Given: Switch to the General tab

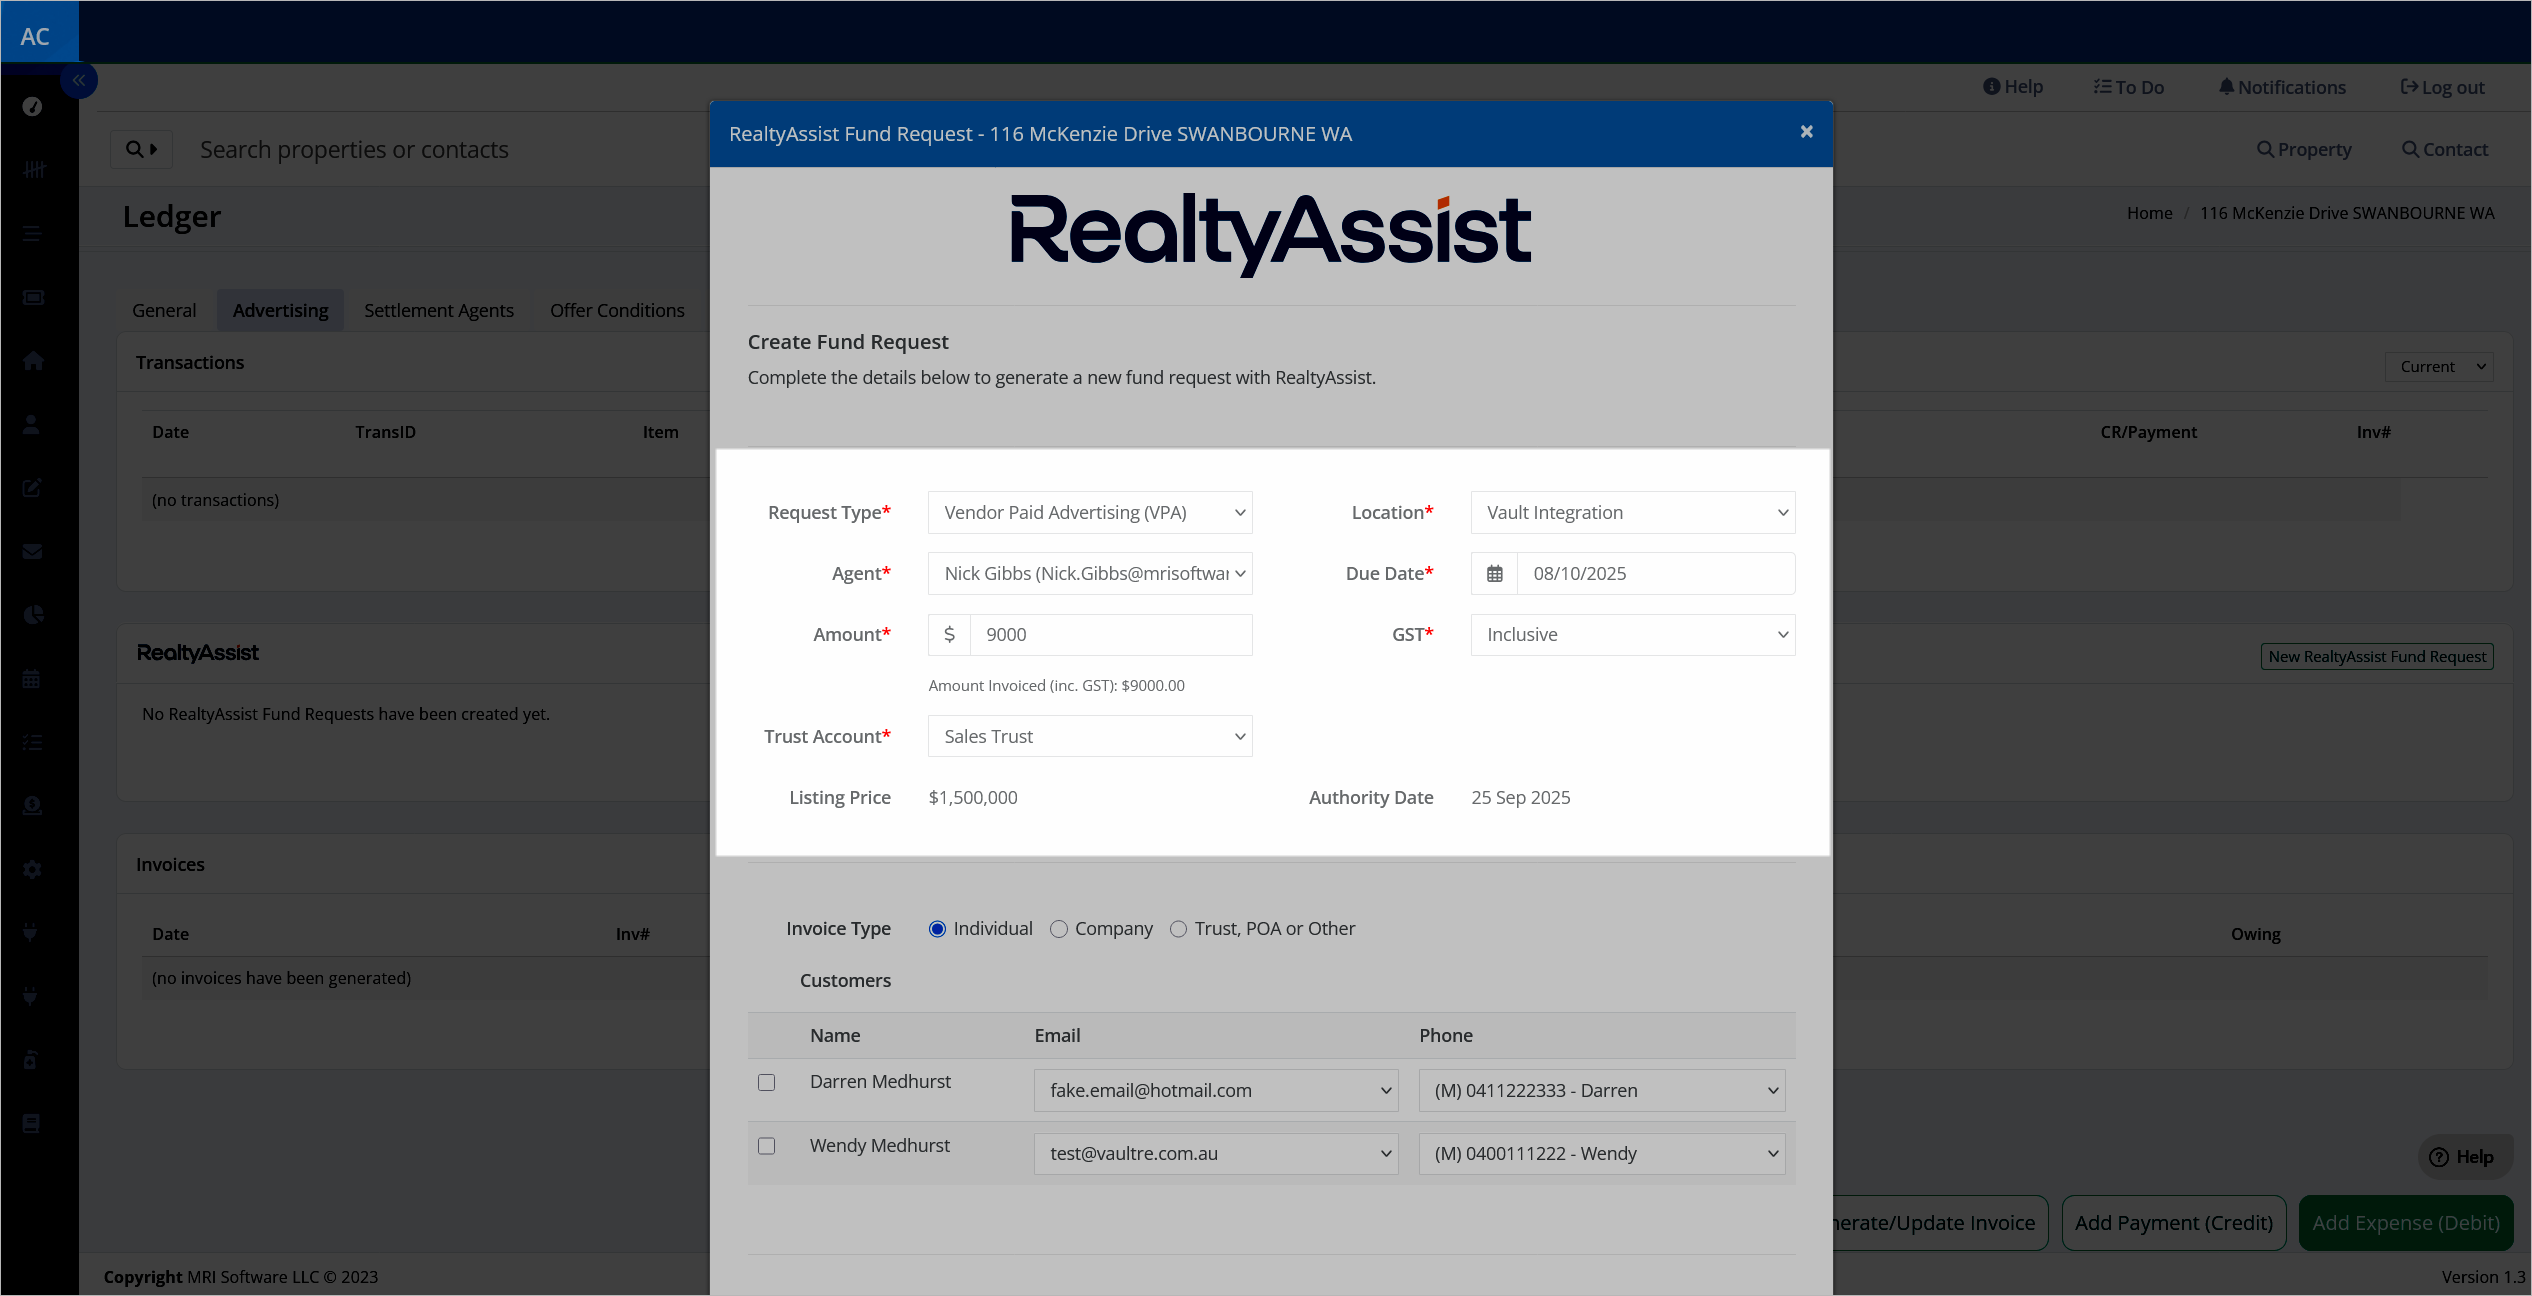Looking at the screenshot, I should [x=164, y=311].
